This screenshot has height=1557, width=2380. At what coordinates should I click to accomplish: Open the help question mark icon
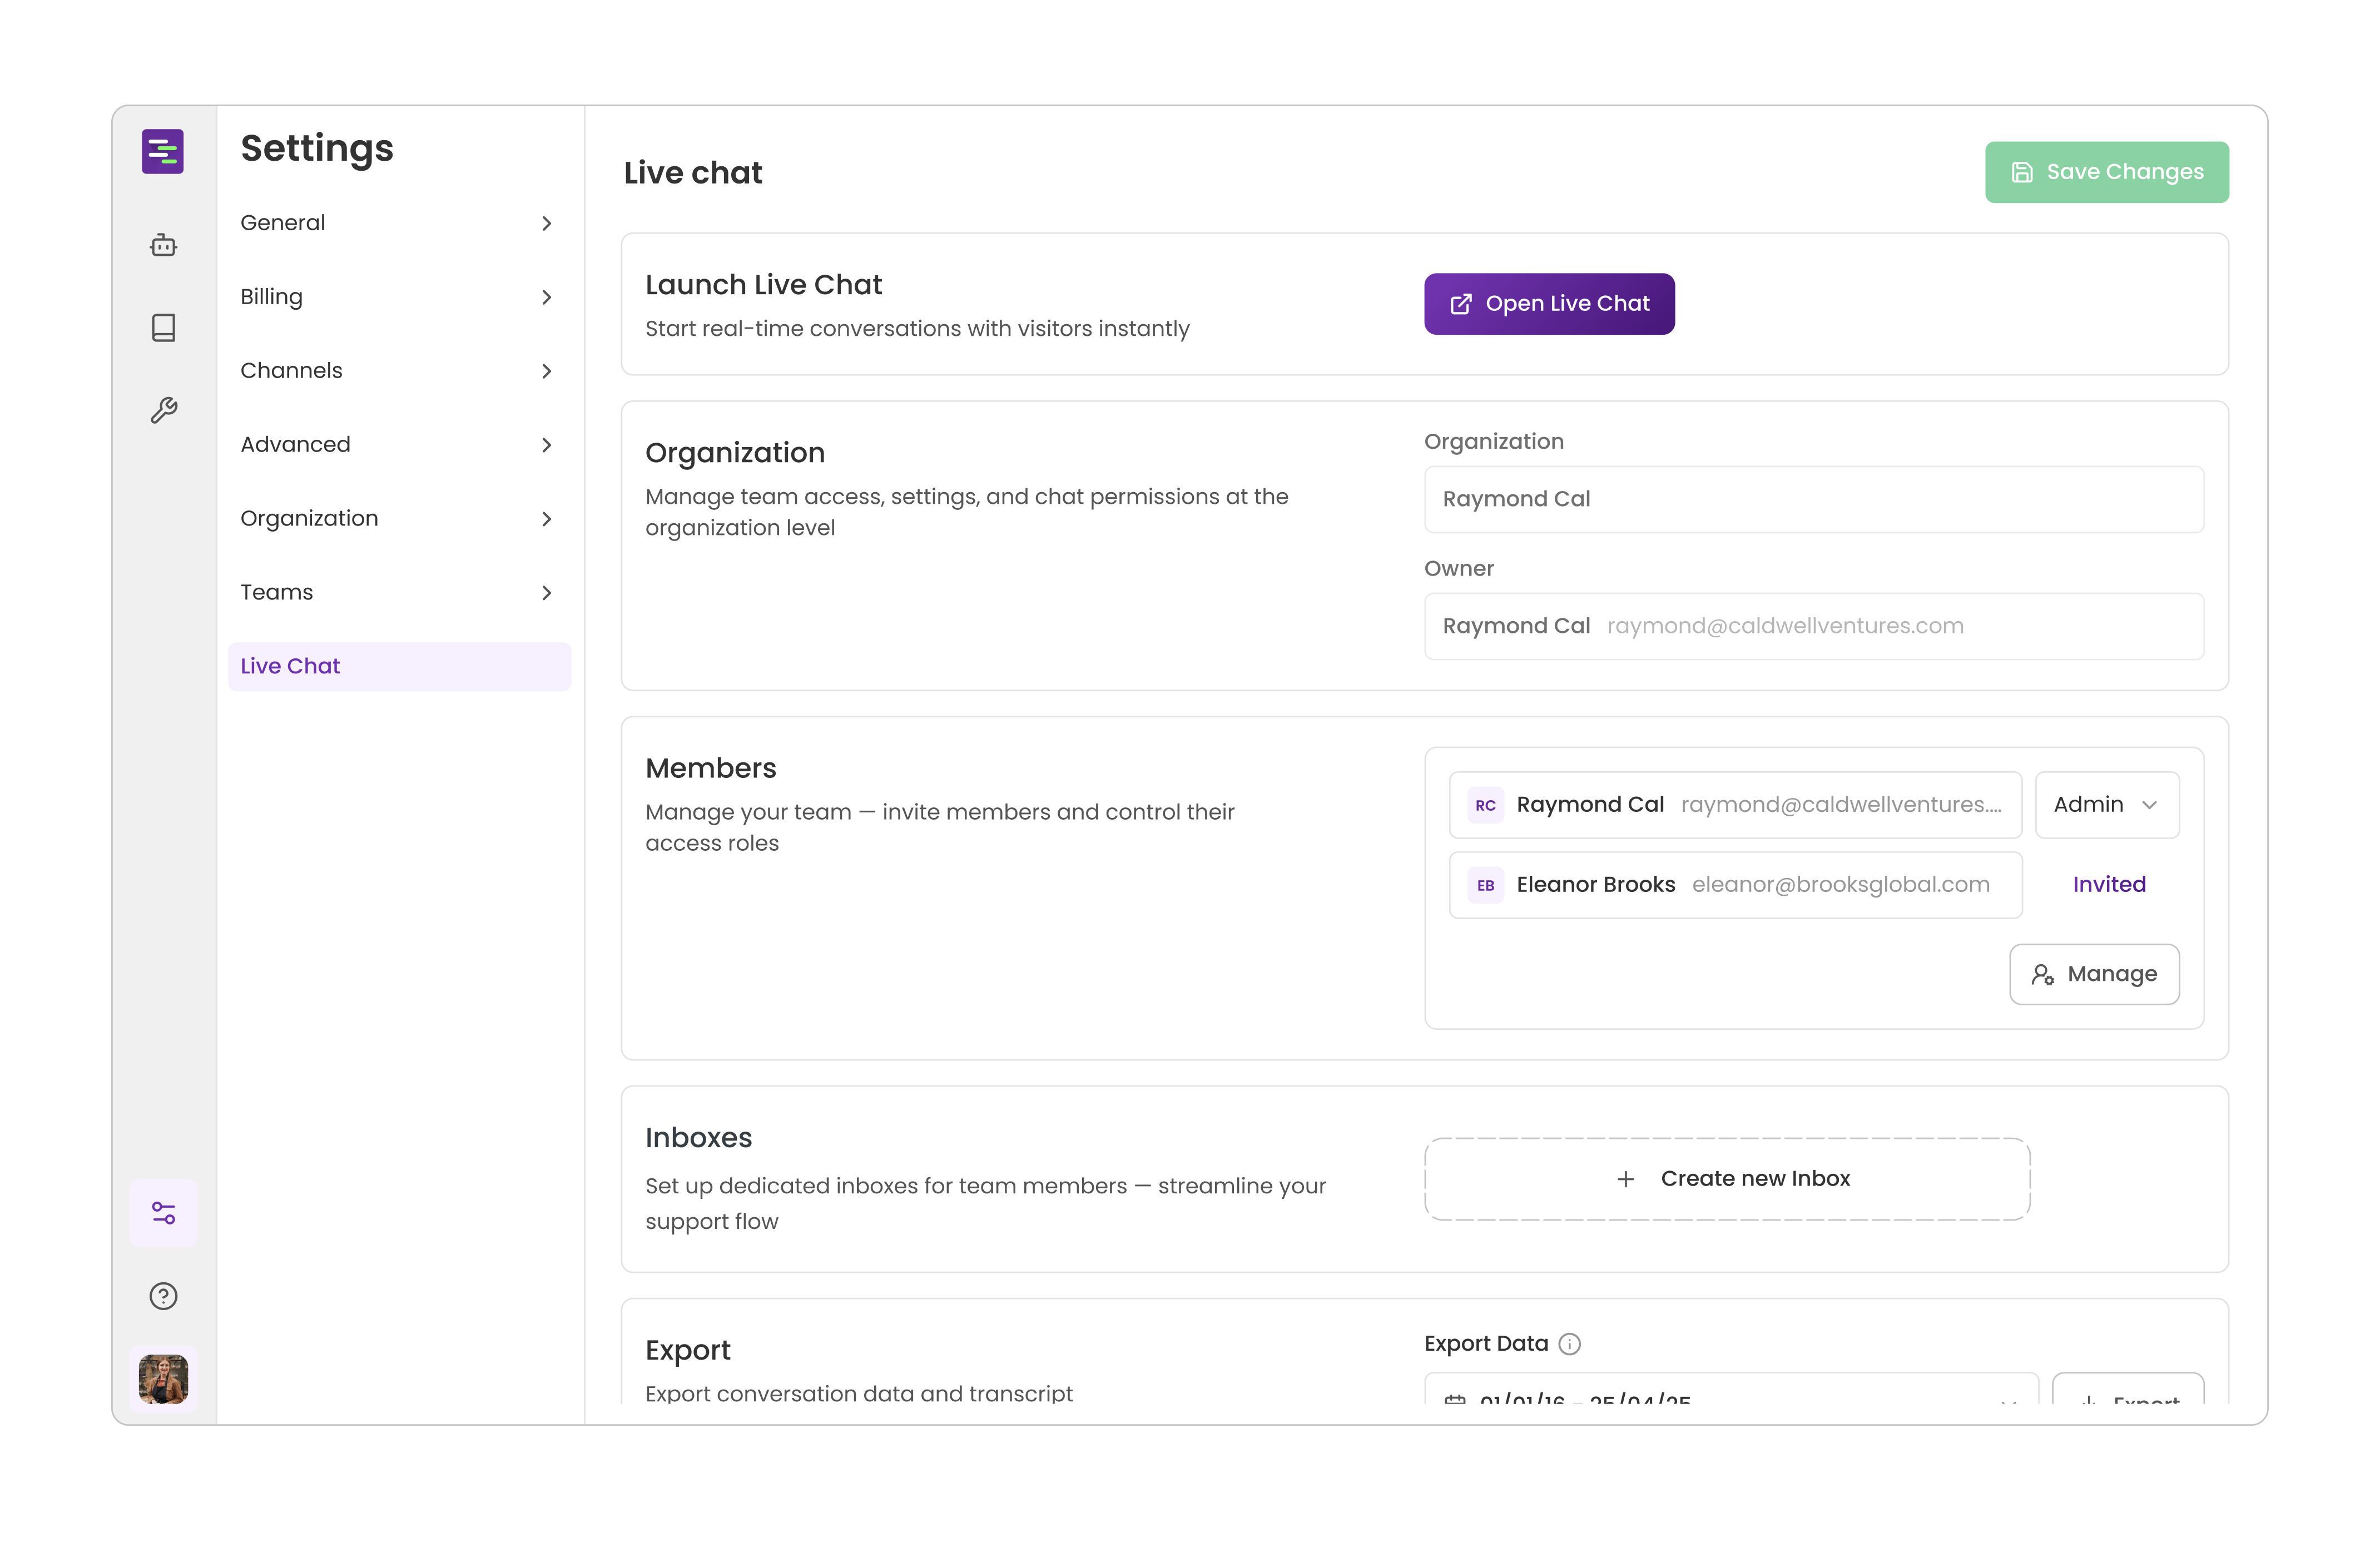[164, 1296]
